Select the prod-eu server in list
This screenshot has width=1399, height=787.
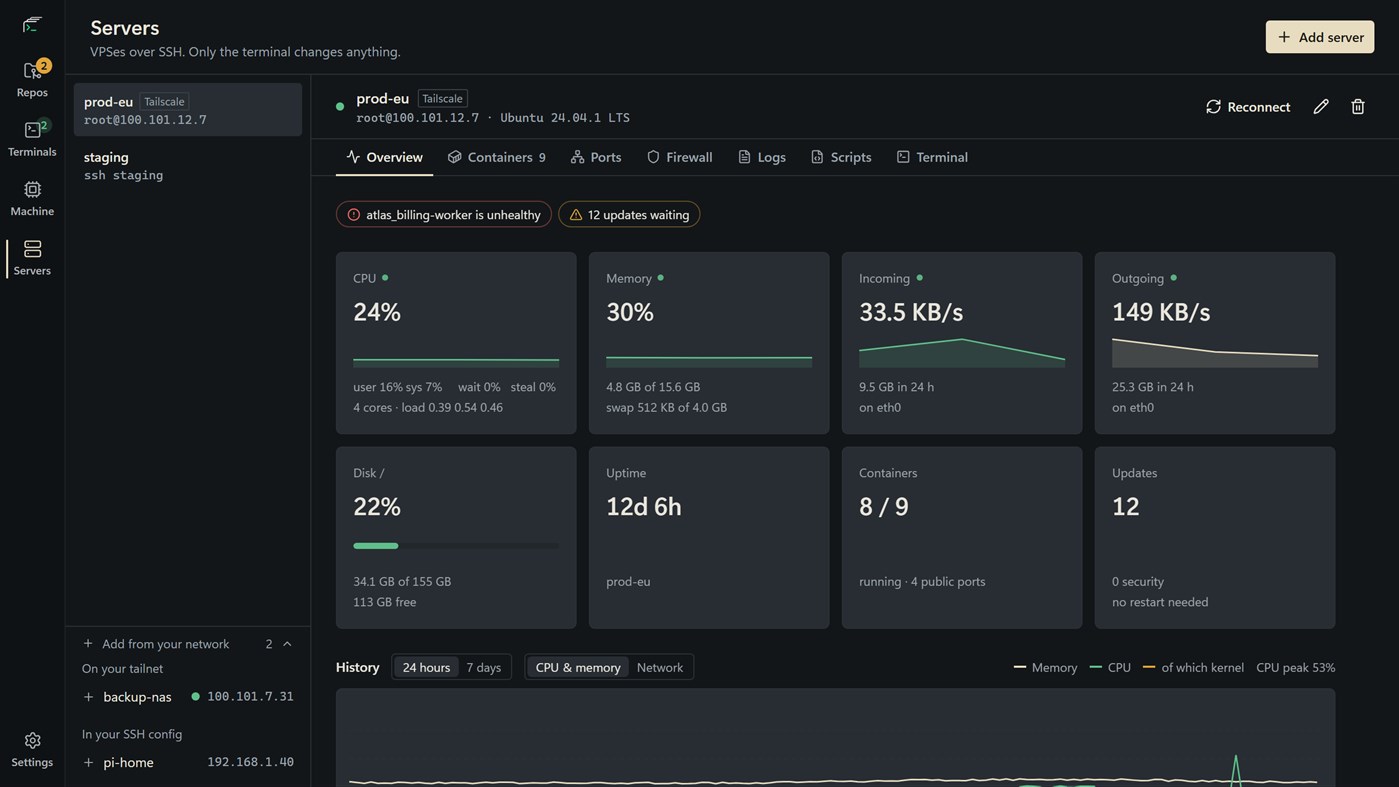188,110
